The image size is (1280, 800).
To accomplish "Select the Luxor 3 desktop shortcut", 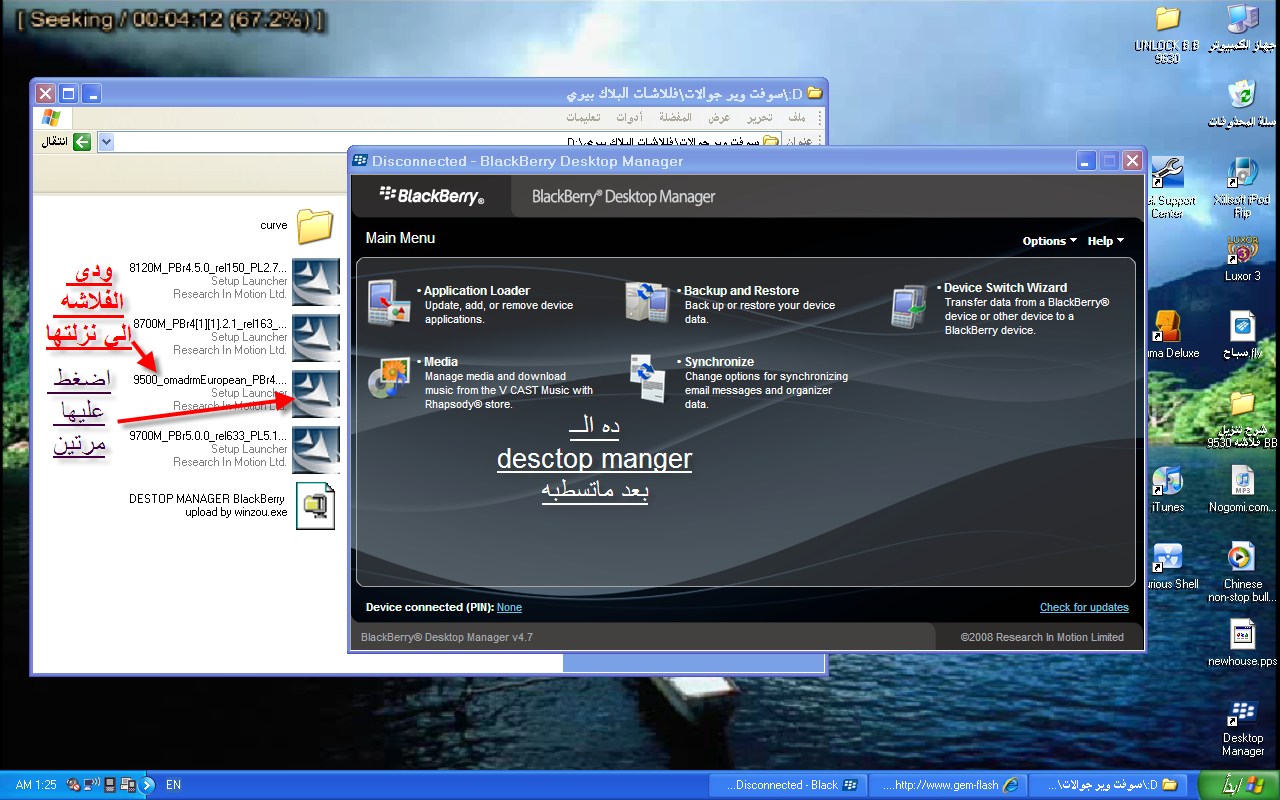I will (1242, 249).
